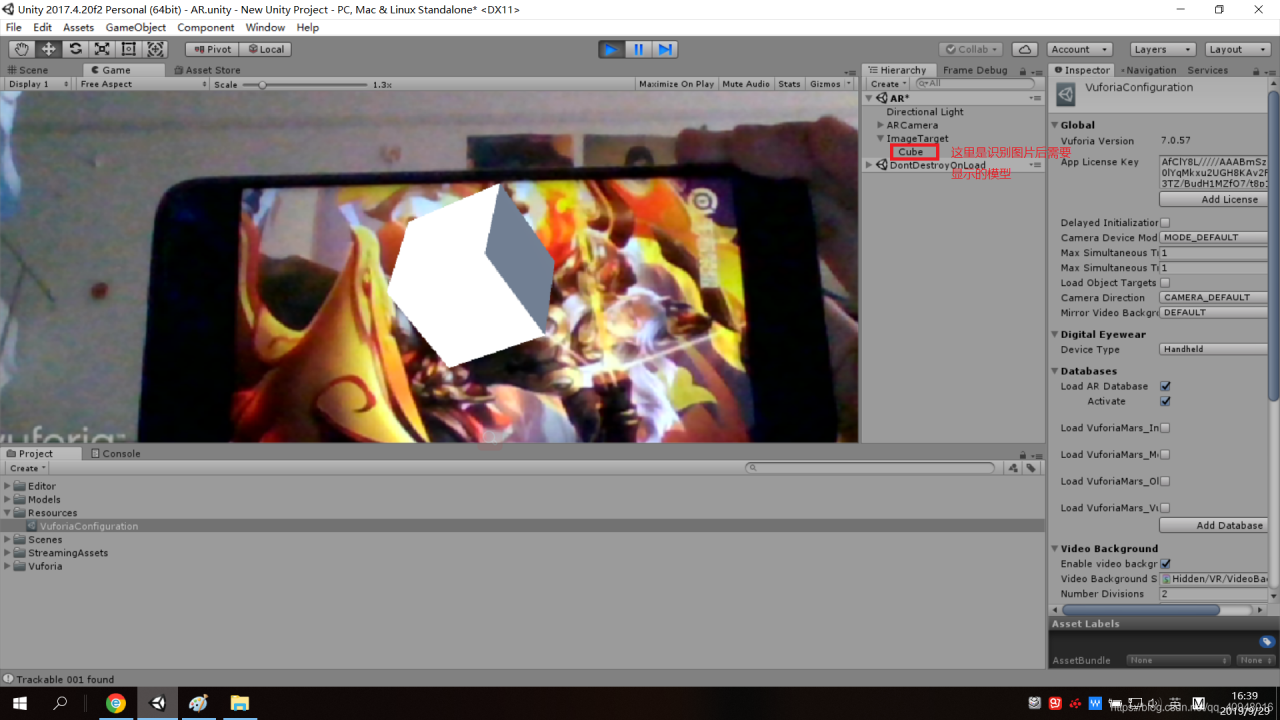The height and width of the screenshot is (720, 1280).
Task: Open File Explorer from the taskbar
Action: pyautogui.click(x=240, y=703)
